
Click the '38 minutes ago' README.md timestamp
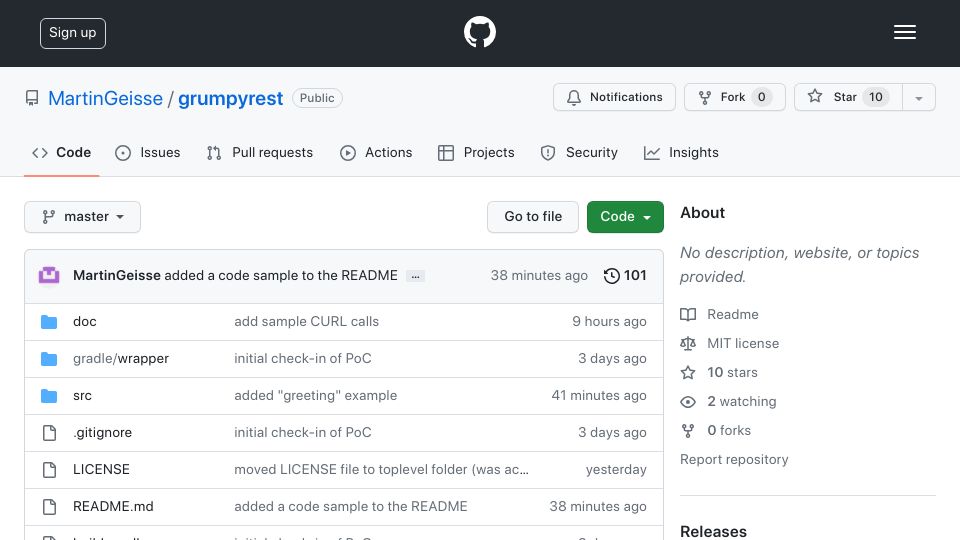point(598,506)
